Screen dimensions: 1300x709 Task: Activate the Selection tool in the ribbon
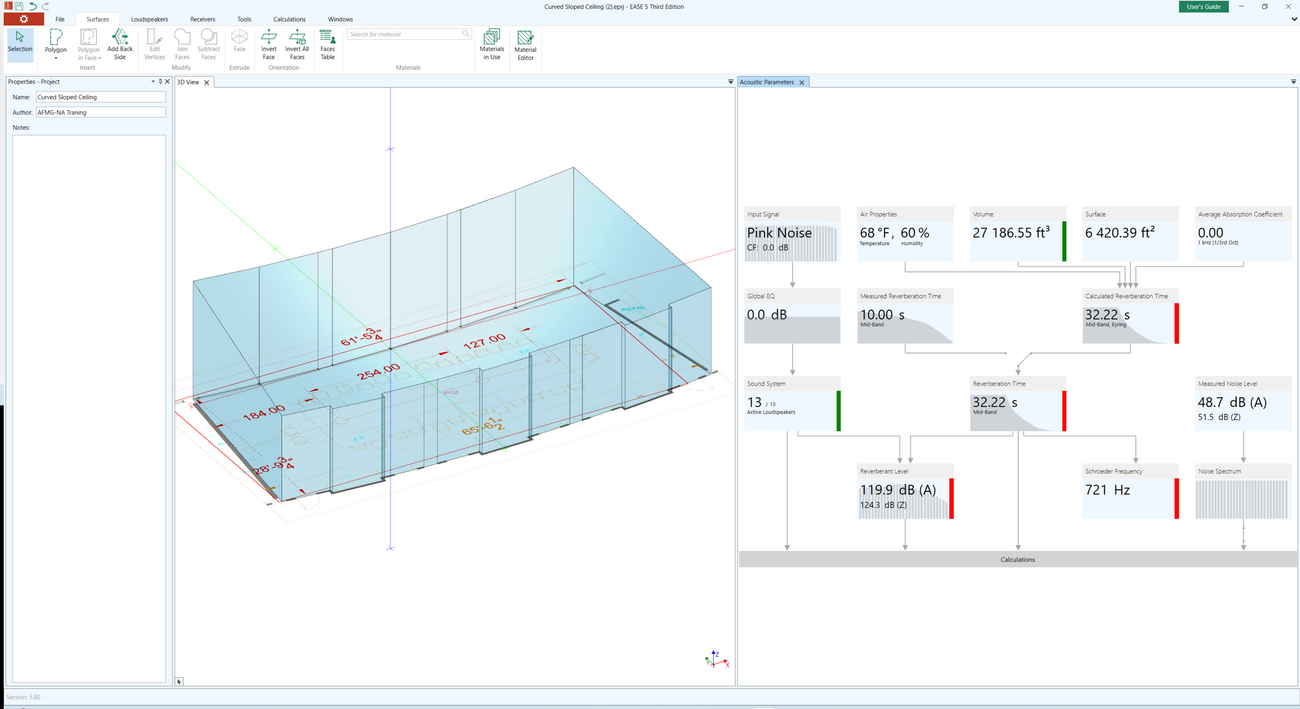[20, 42]
